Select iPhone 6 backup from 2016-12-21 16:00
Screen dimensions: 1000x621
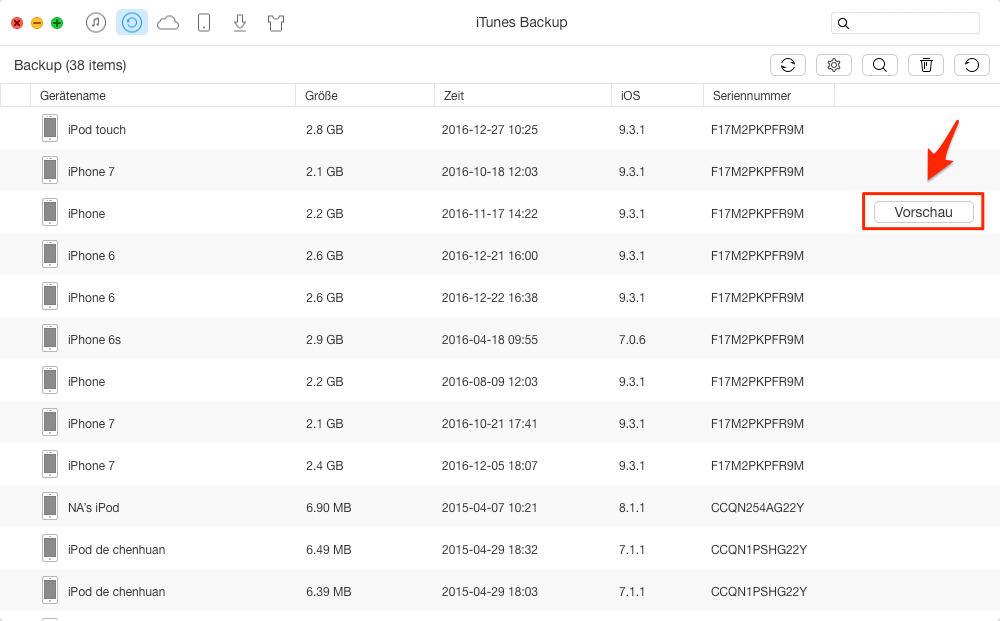(x=500, y=255)
